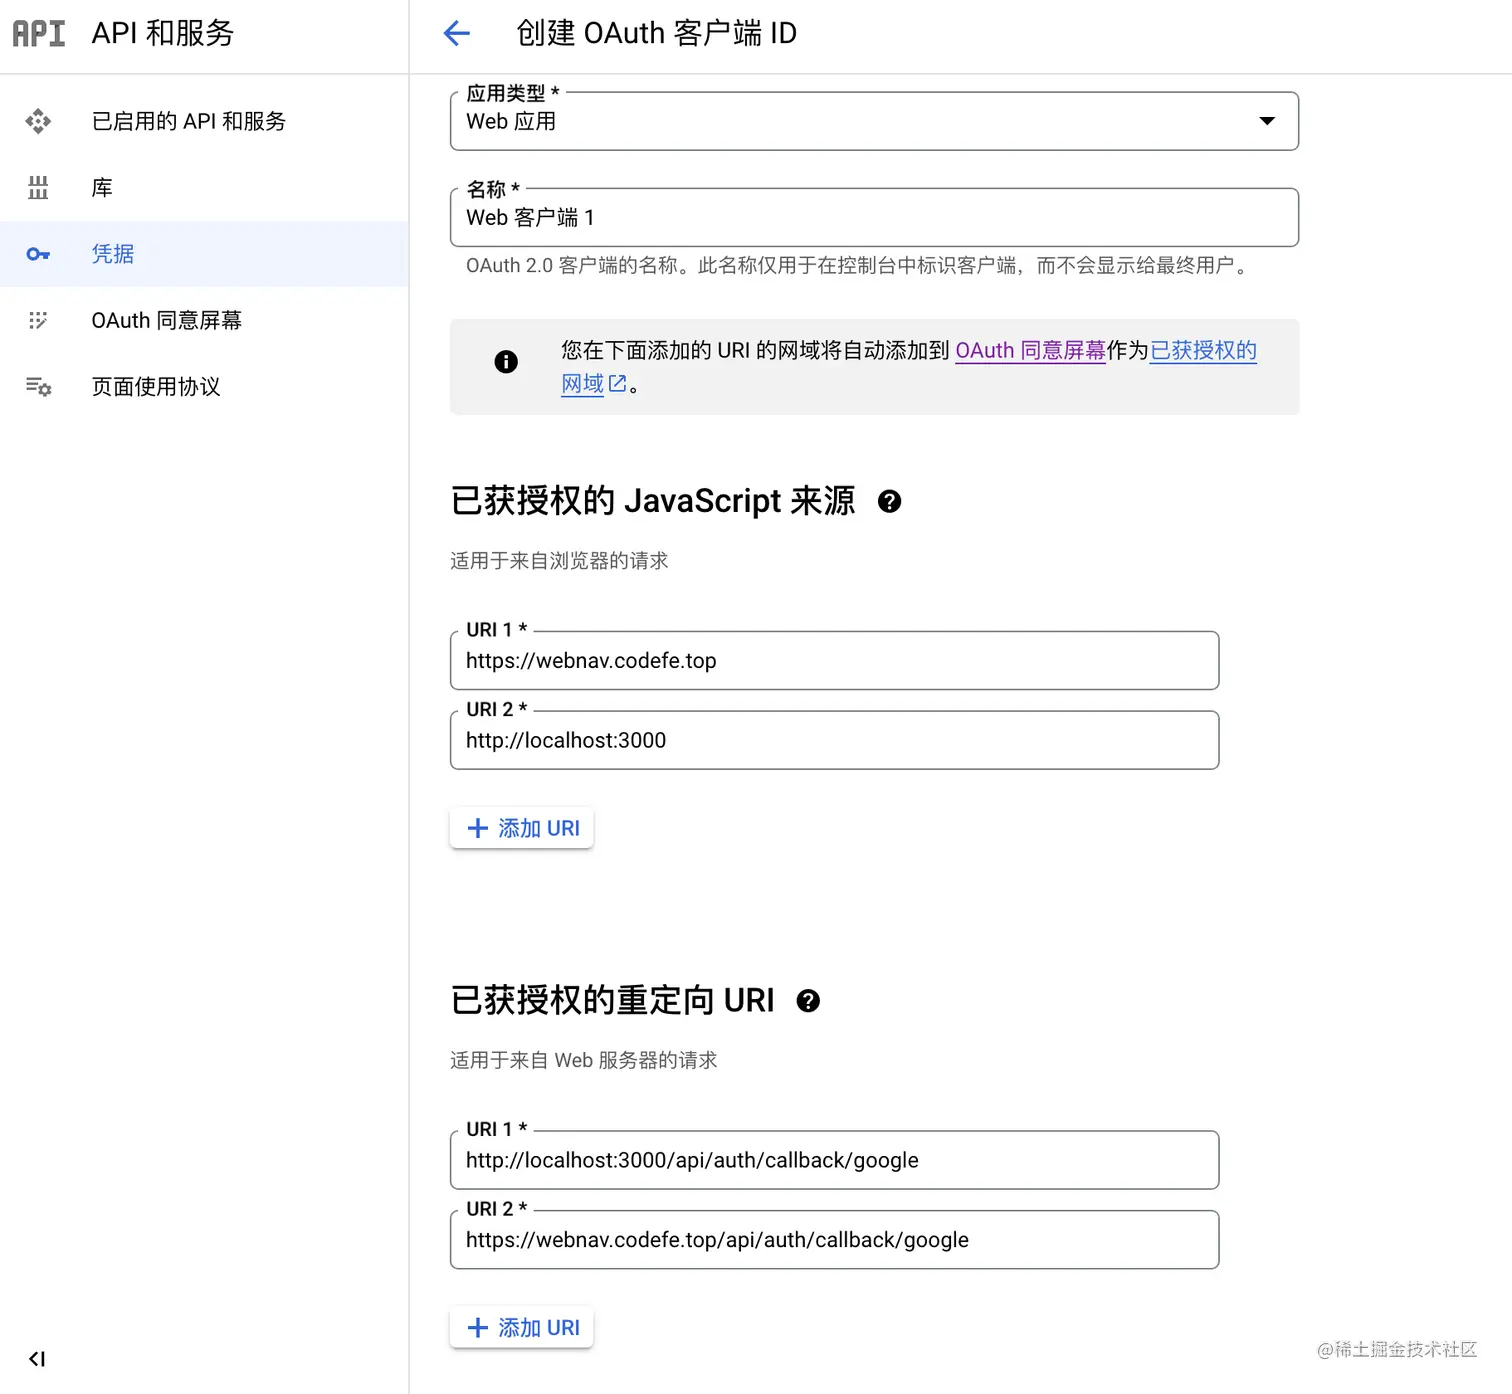Collapse the left navigation panel

click(37, 1359)
